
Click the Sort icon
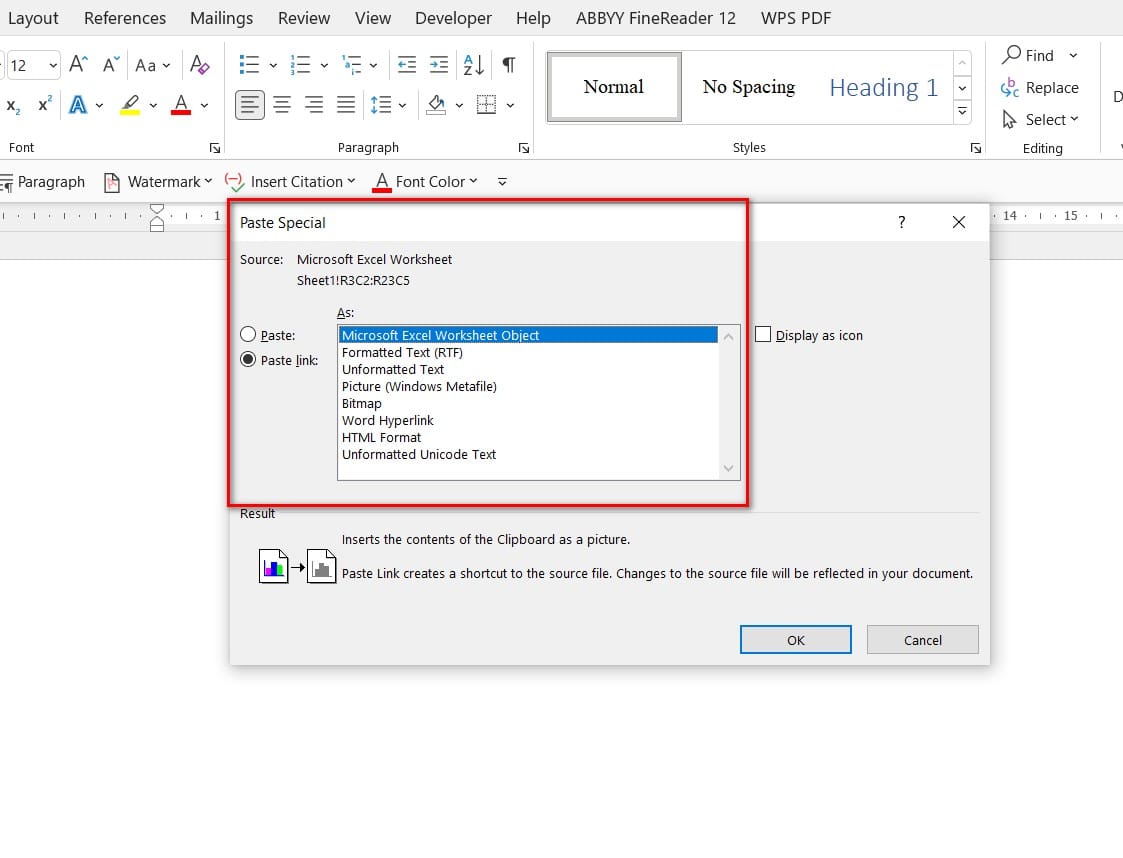click(473, 64)
